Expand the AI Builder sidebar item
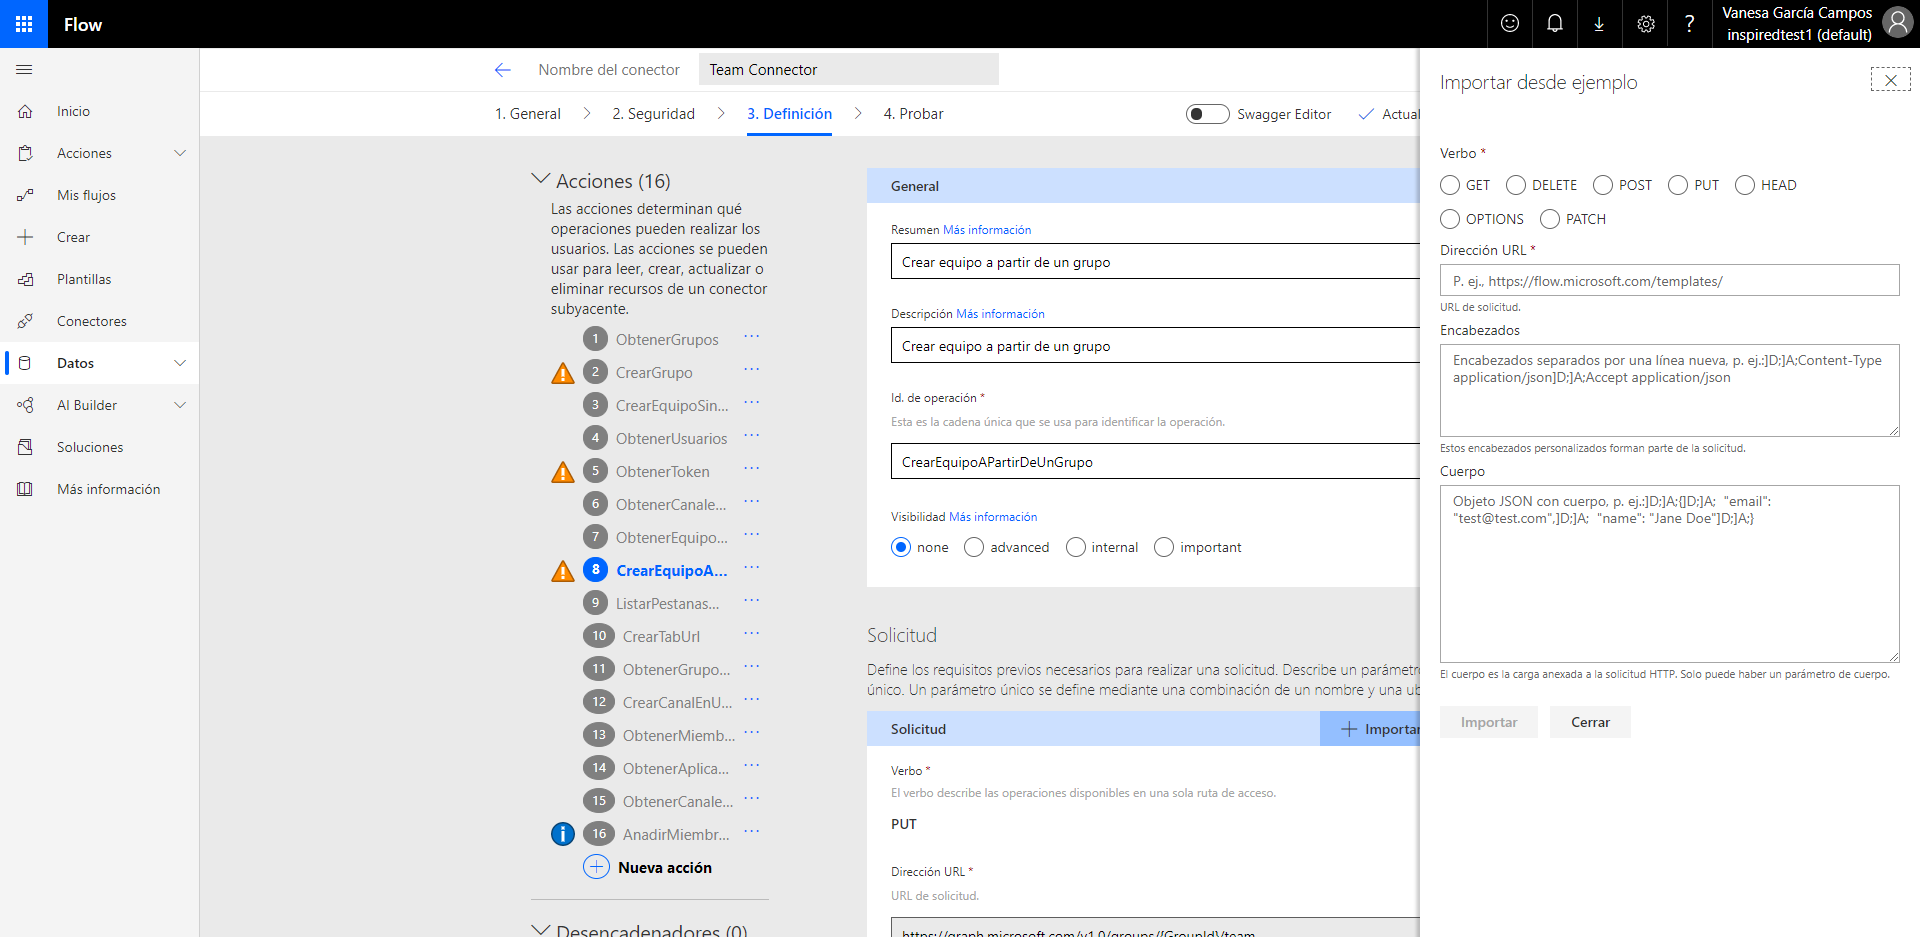1920x937 pixels. pyautogui.click(x=180, y=405)
